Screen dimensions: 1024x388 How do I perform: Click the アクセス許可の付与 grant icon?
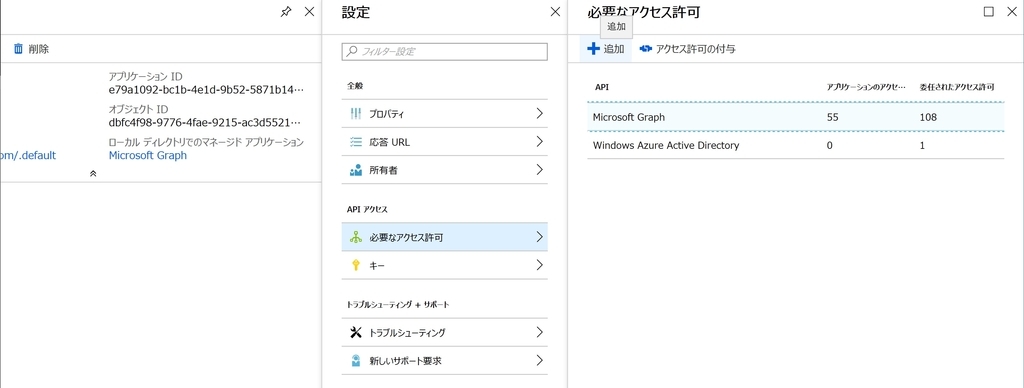(646, 48)
